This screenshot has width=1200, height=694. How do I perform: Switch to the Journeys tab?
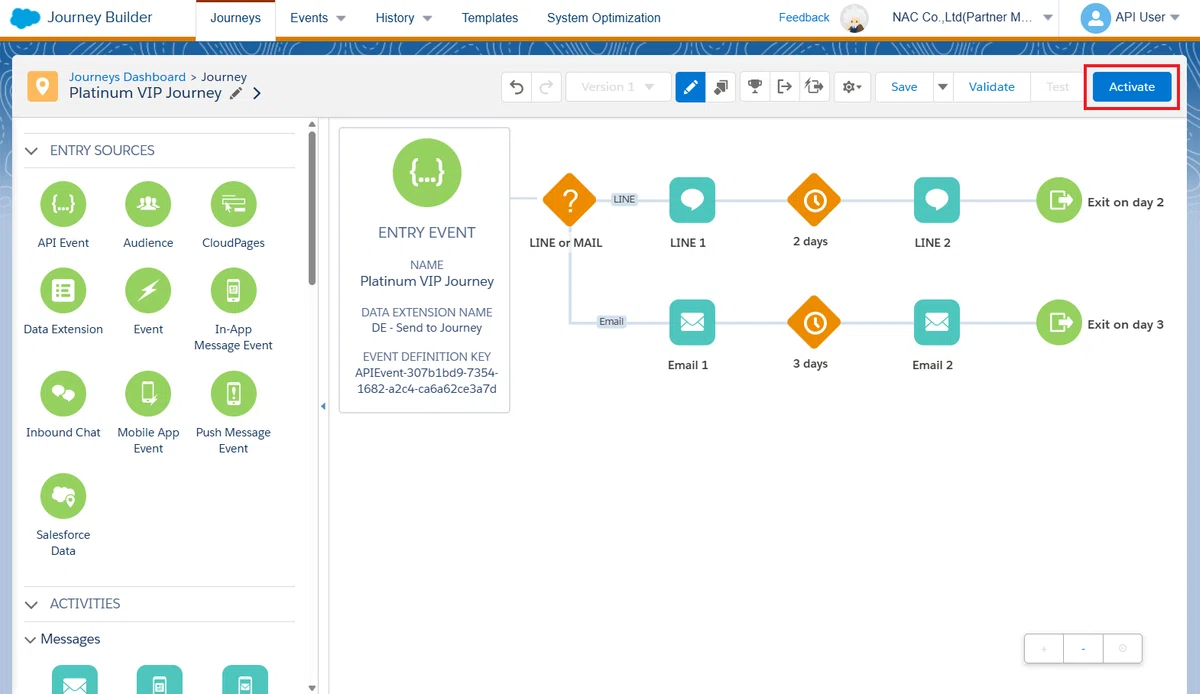pos(235,18)
